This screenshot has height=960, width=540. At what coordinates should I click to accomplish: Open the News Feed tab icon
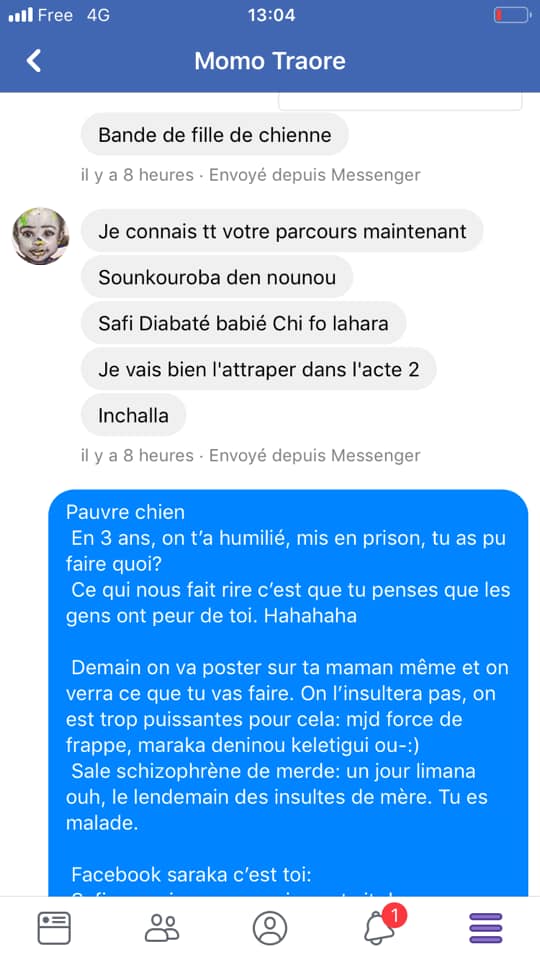[54, 928]
